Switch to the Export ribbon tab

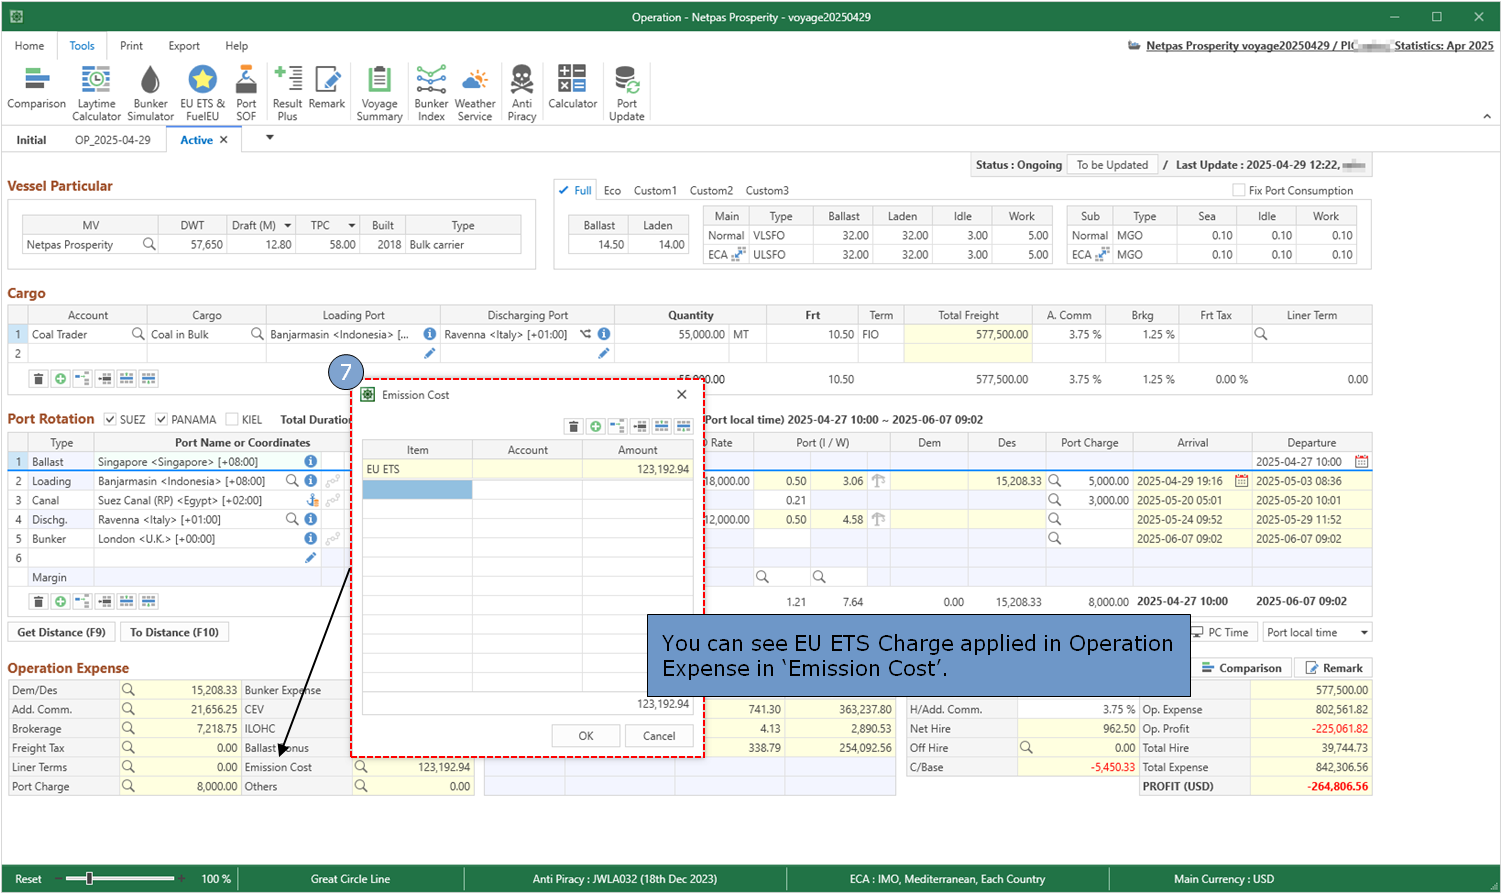184,46
